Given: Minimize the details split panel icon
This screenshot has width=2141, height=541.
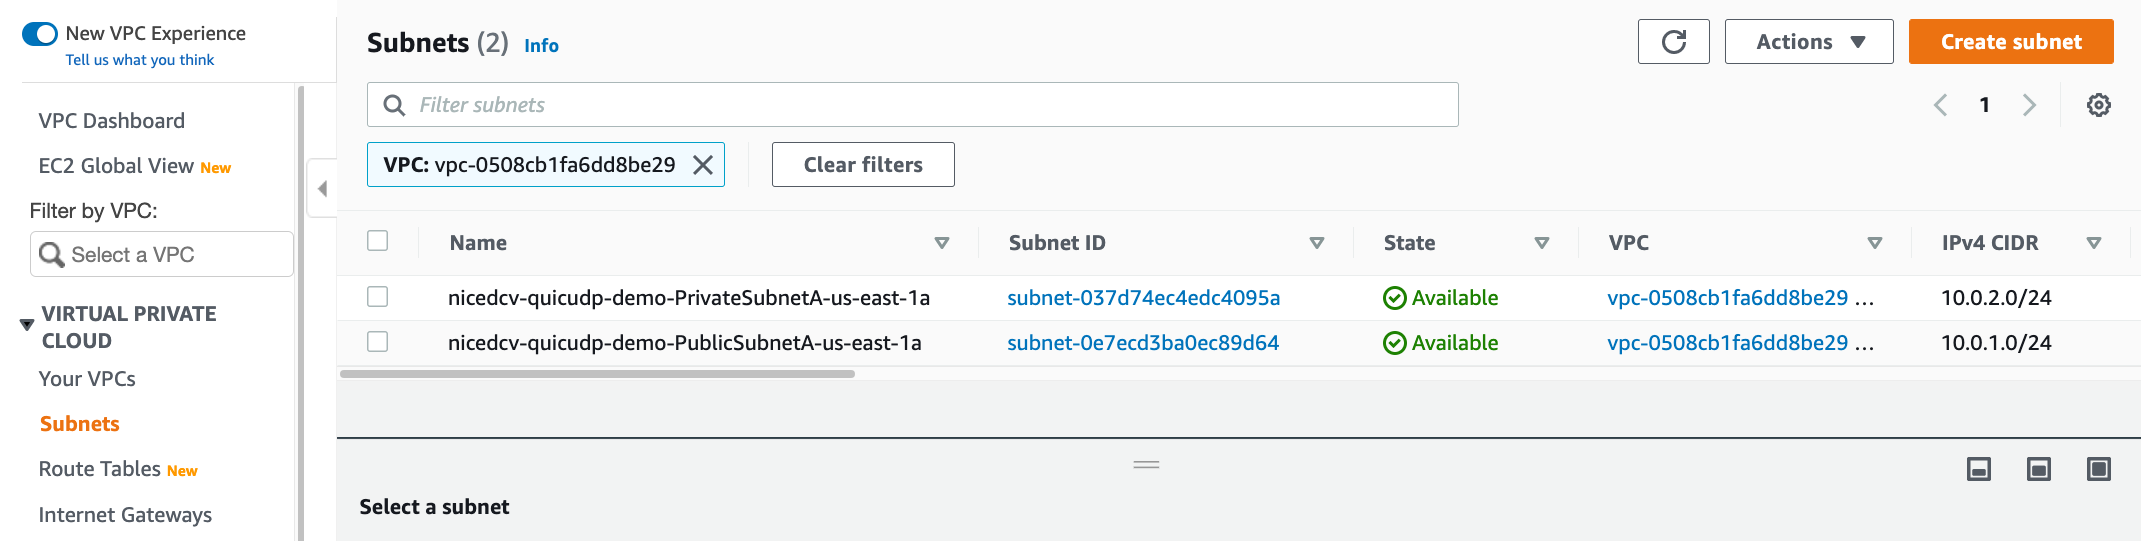Looking at the screenshot, I should (1978, 469).
